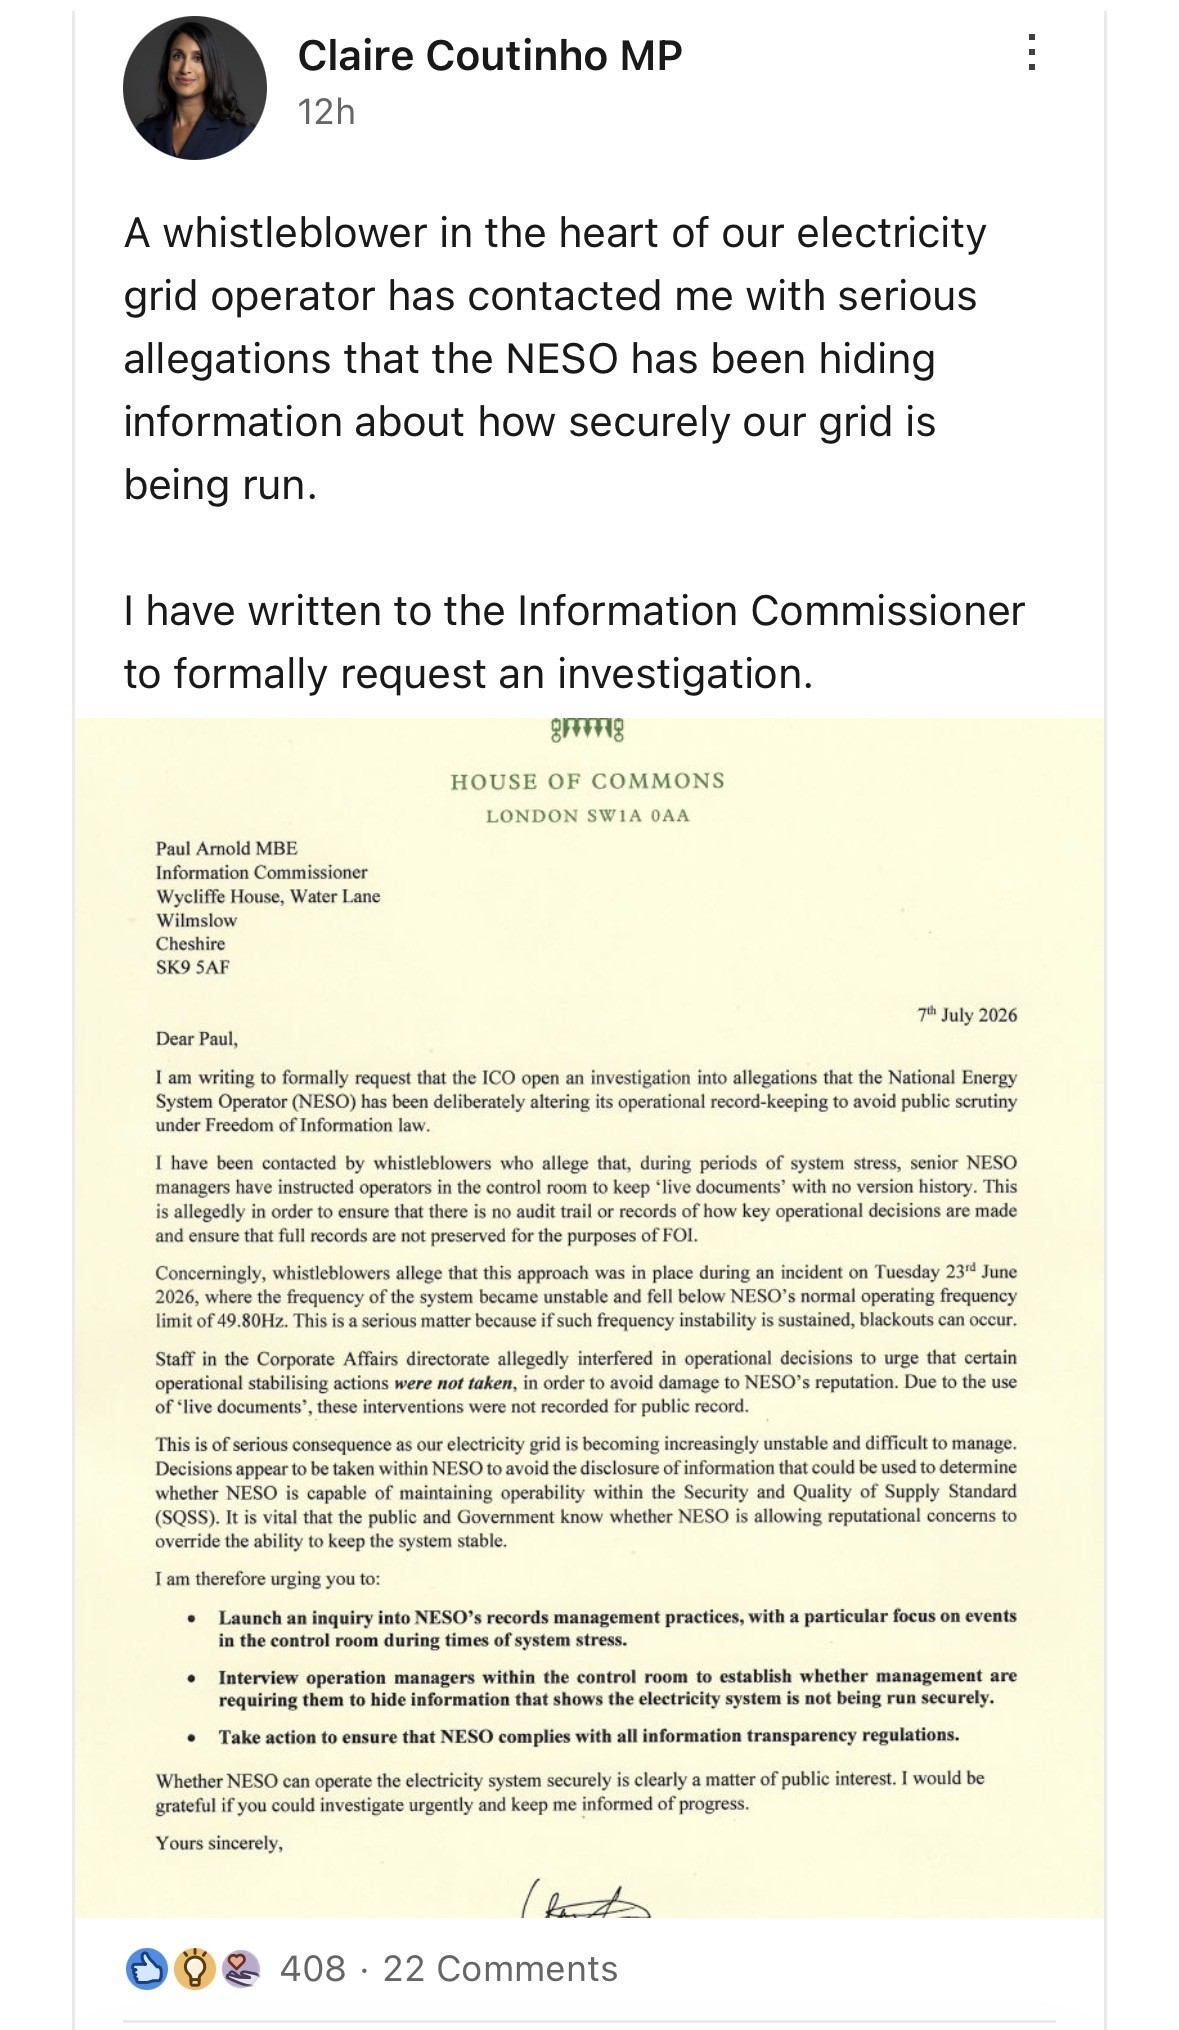The height and width of the screenshot is (2030, 1179).
Task: Click the 'HOUSE OF COMMONS' letter heading
Action: [x=587, y=781]
